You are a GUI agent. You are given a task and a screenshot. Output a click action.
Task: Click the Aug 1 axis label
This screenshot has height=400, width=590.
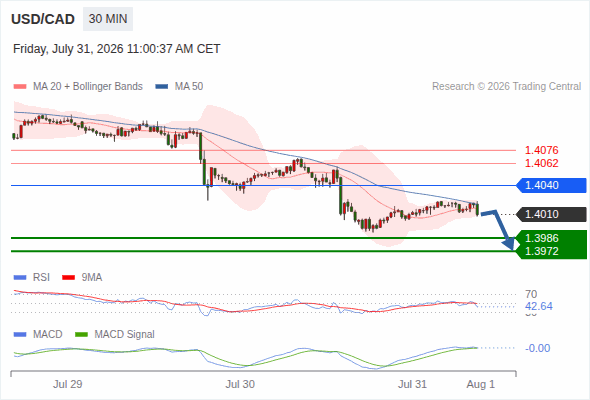(x=481, y=384)
